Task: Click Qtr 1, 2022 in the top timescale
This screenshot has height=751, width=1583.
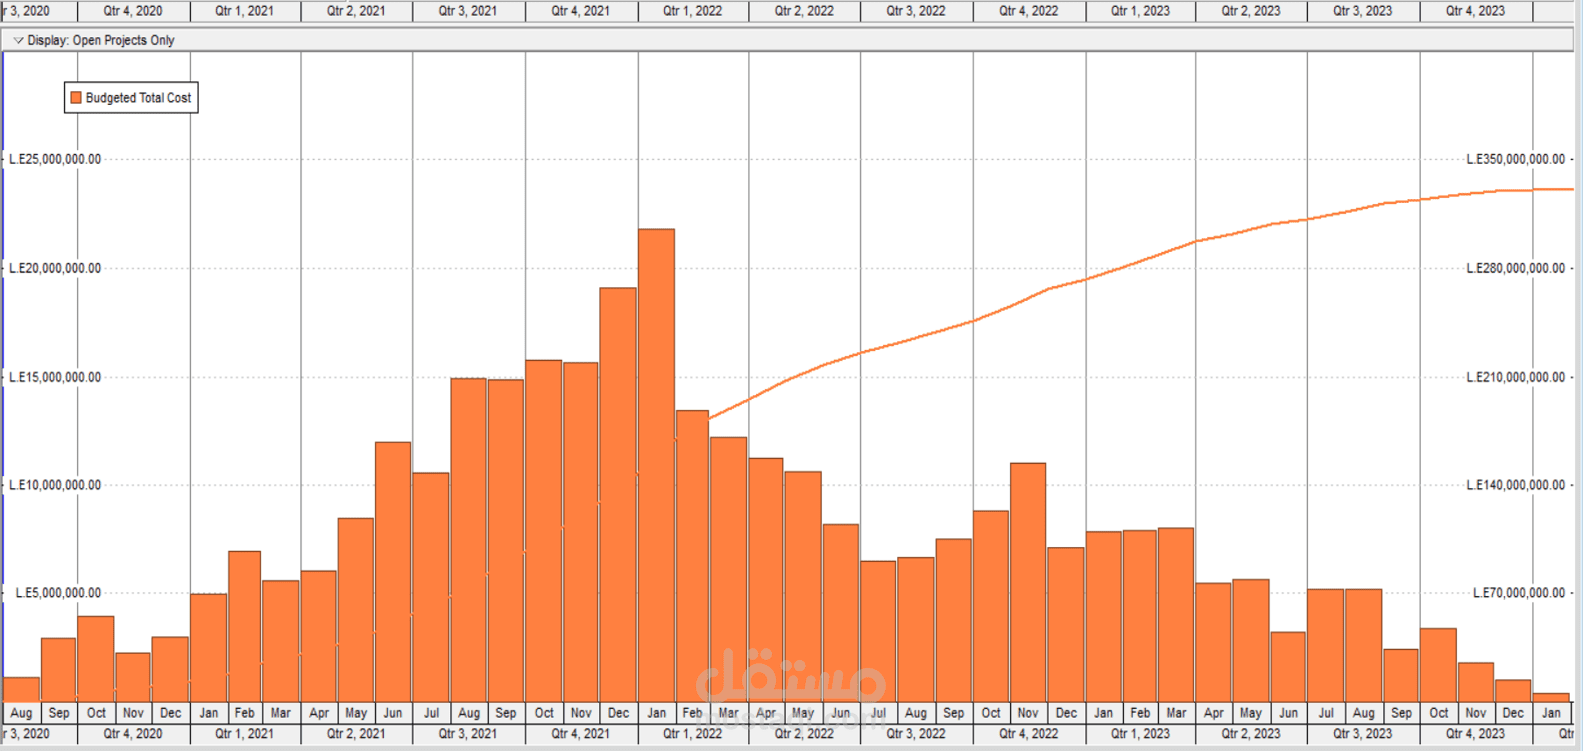Action: point(692,11)
